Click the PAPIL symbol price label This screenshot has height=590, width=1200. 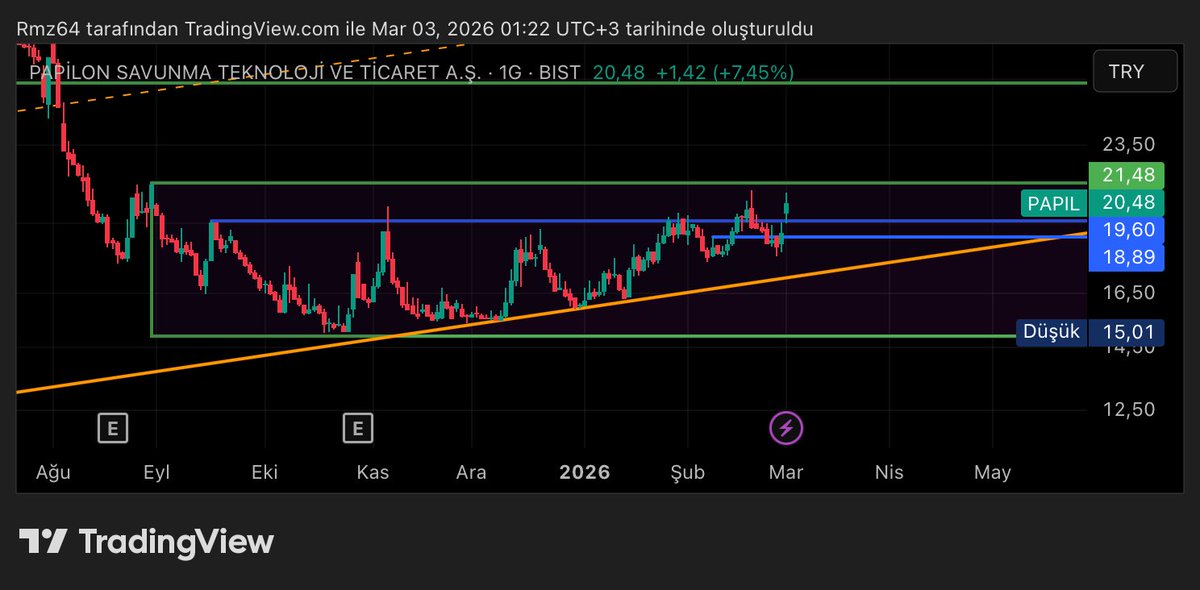(x=1053, y=203)
